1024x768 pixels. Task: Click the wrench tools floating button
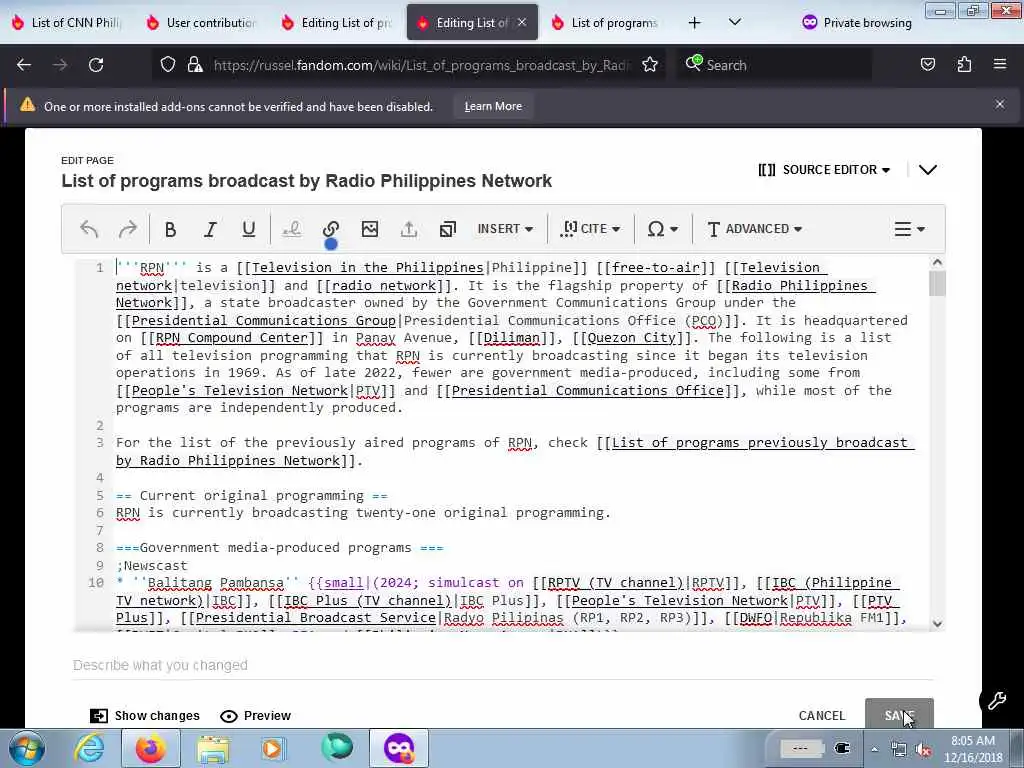coord(997,701)
